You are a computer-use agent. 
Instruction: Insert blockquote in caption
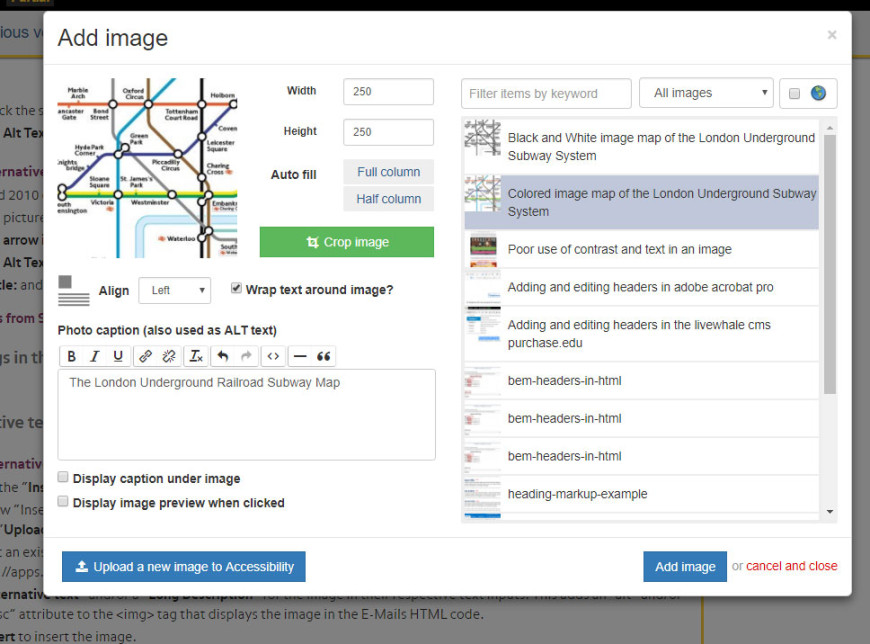coord(323,356)
